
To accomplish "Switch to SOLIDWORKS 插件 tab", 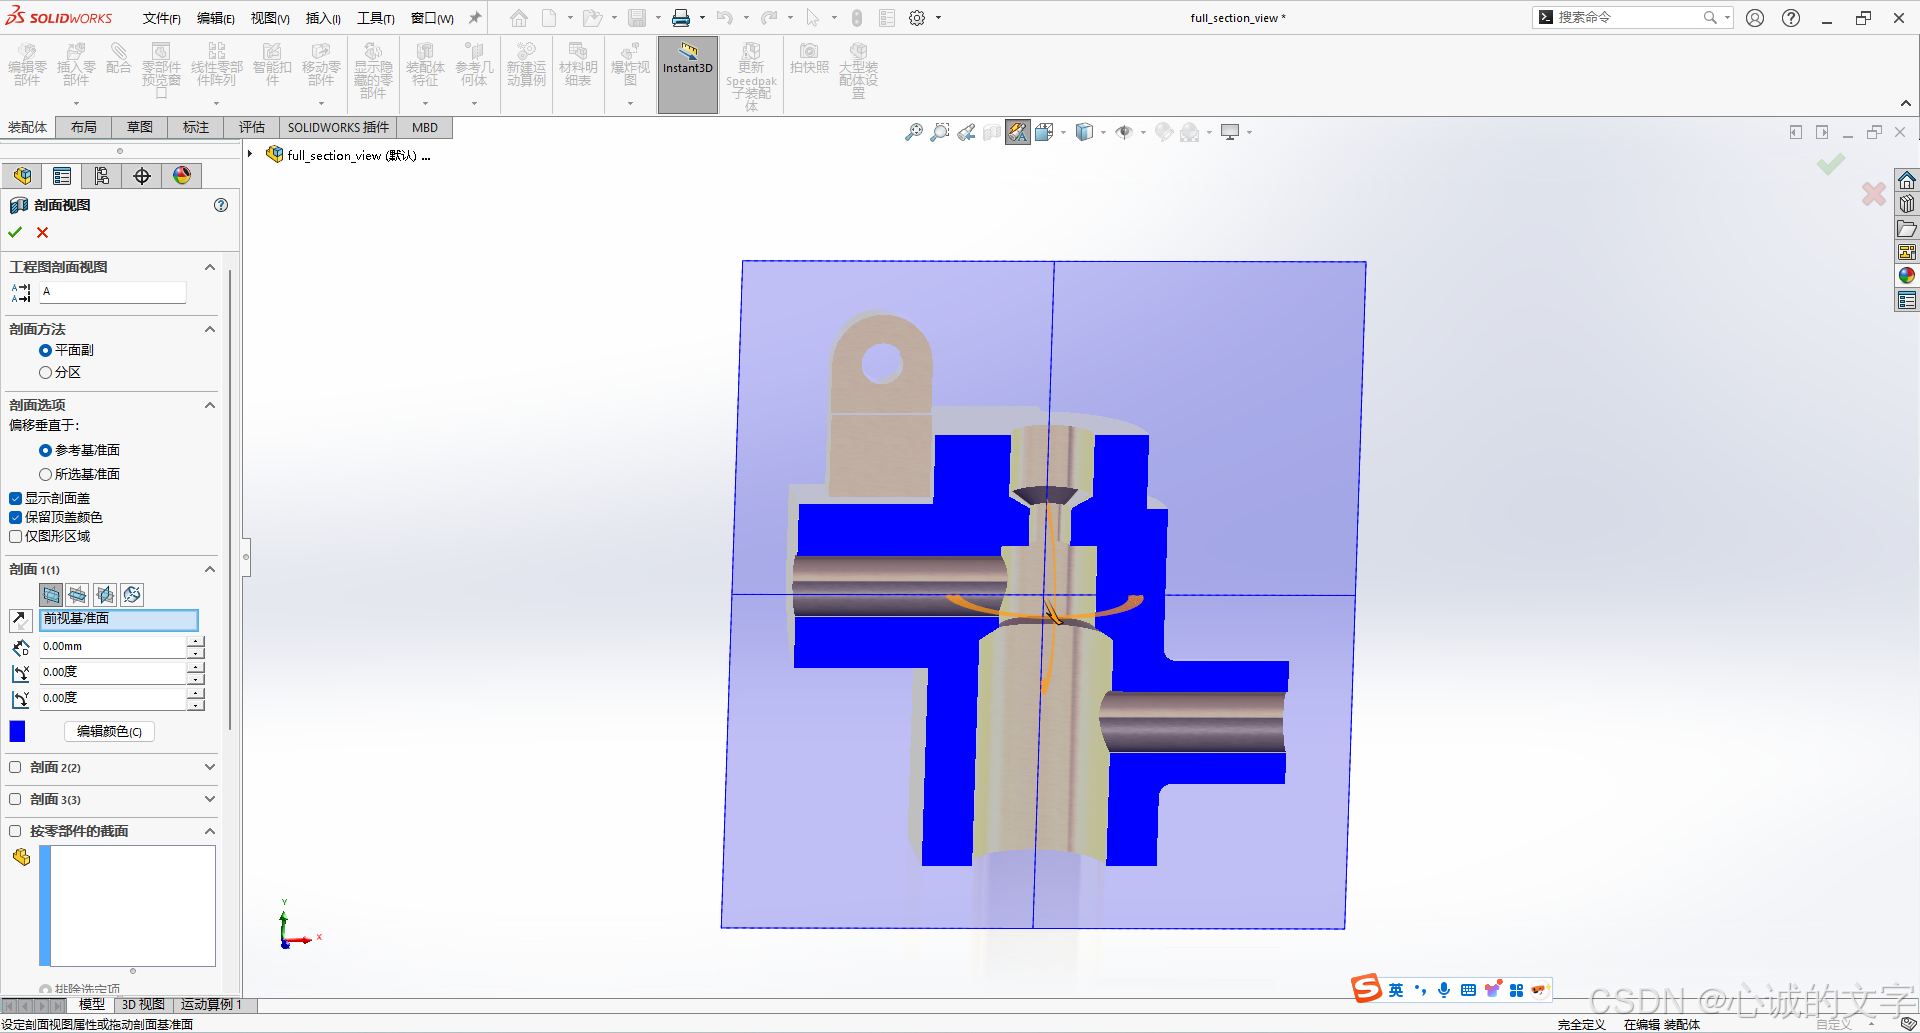I will [338, 128].
